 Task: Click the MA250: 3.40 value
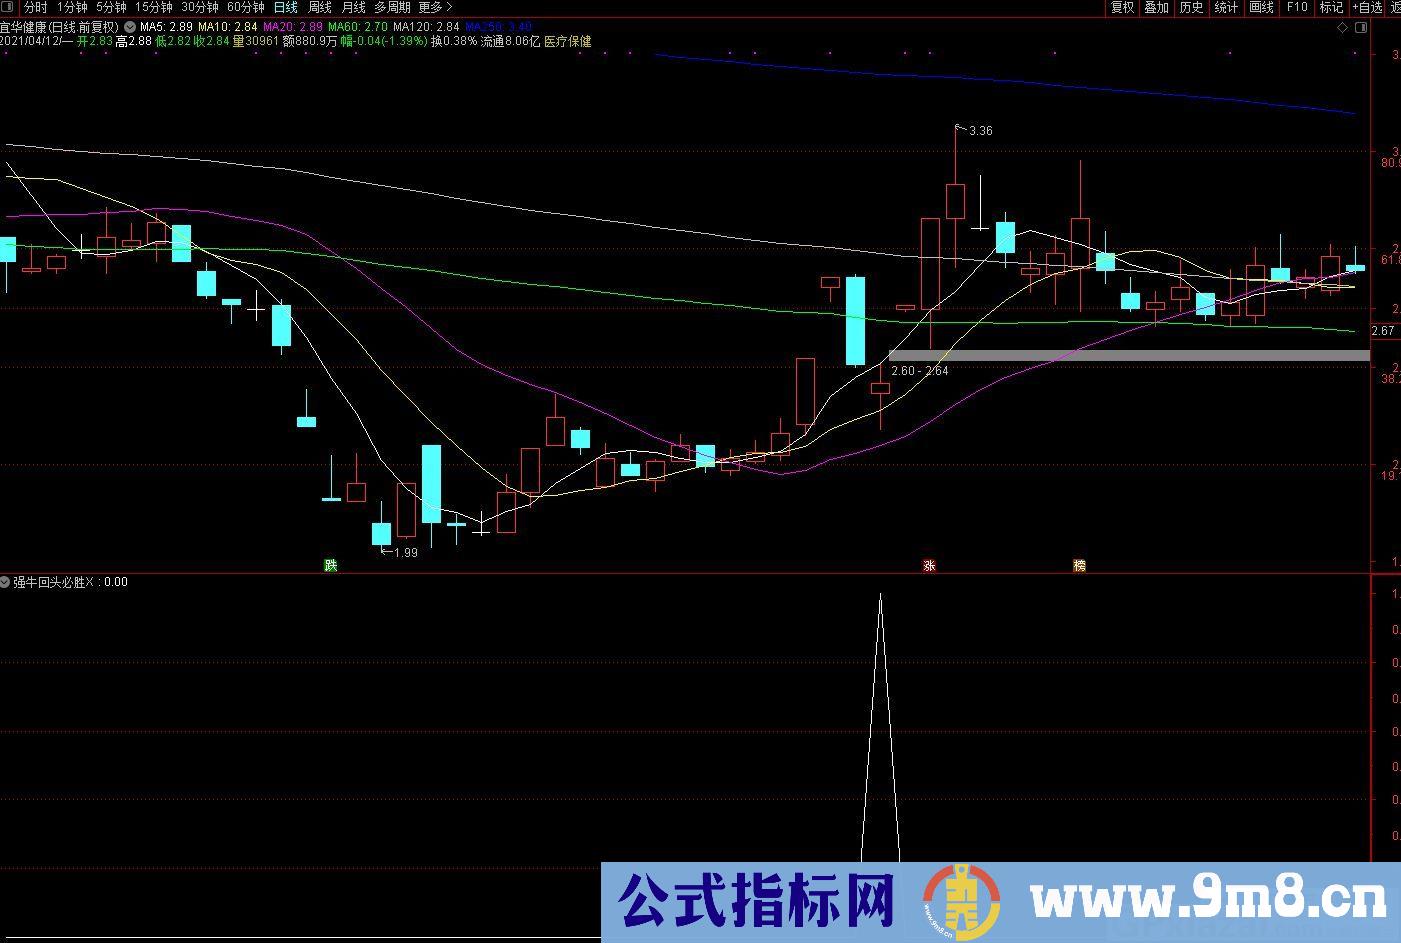[x=498, y=27]
